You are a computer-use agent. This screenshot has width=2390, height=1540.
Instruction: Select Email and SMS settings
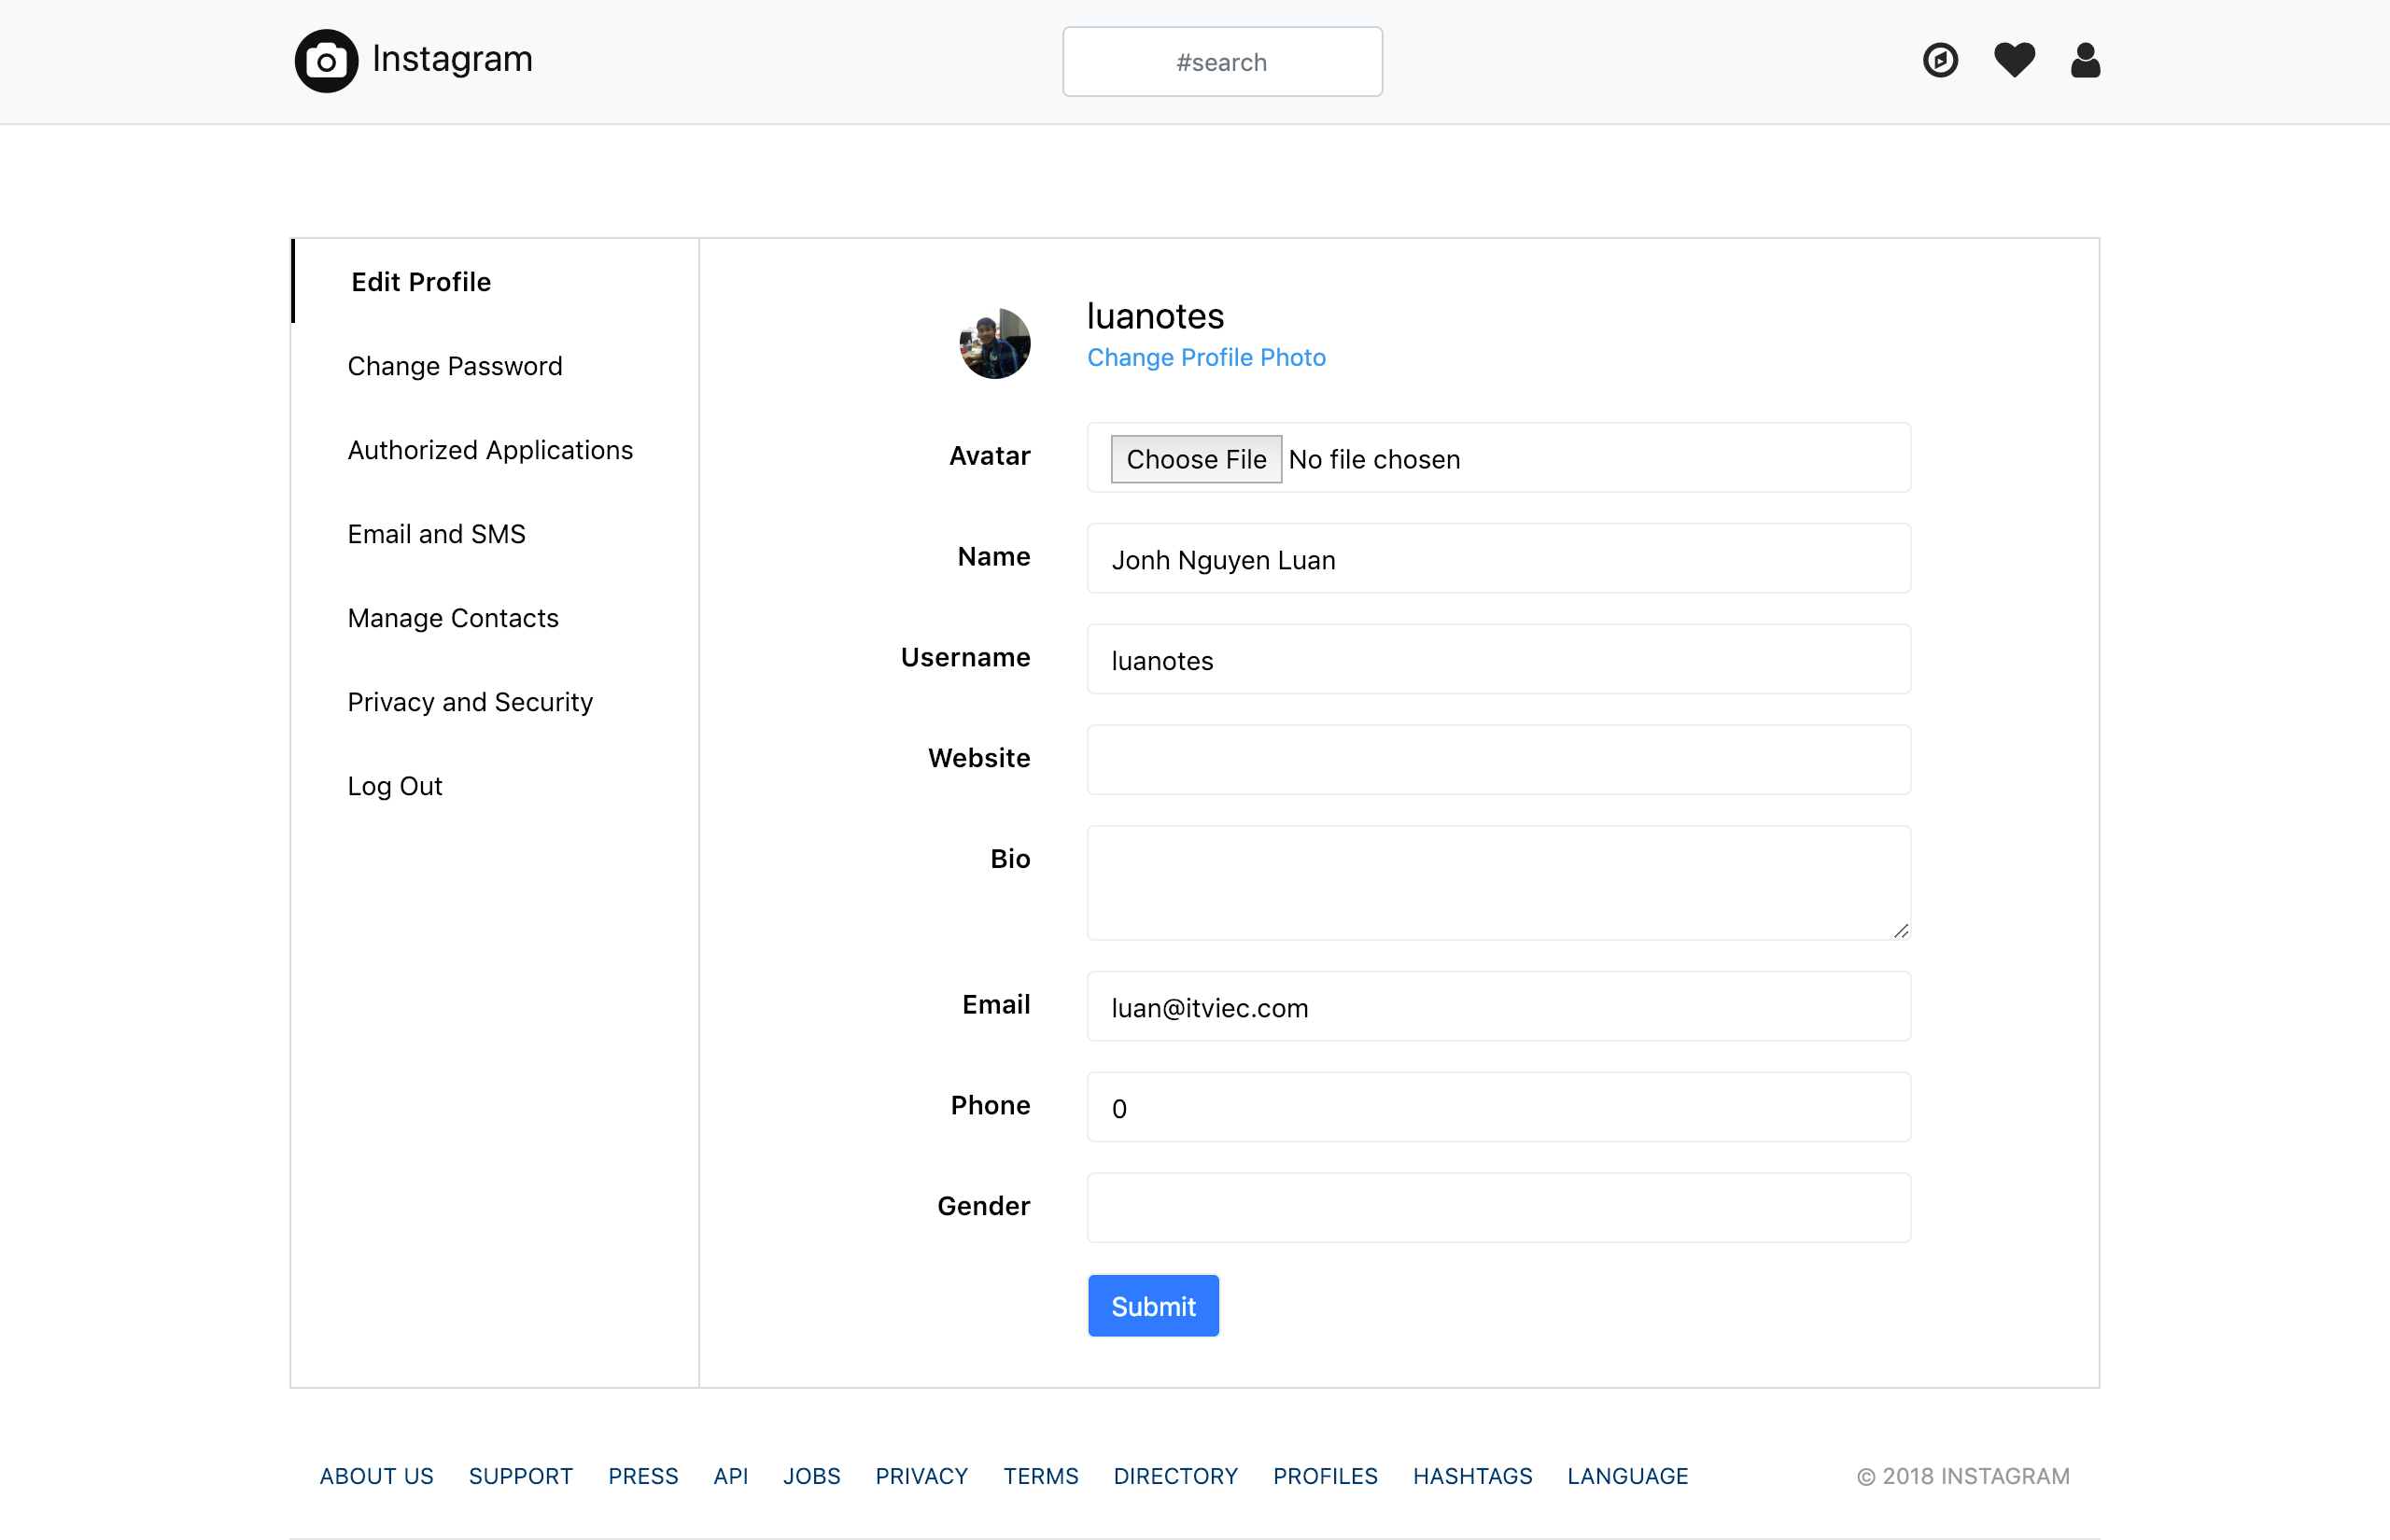436,534
